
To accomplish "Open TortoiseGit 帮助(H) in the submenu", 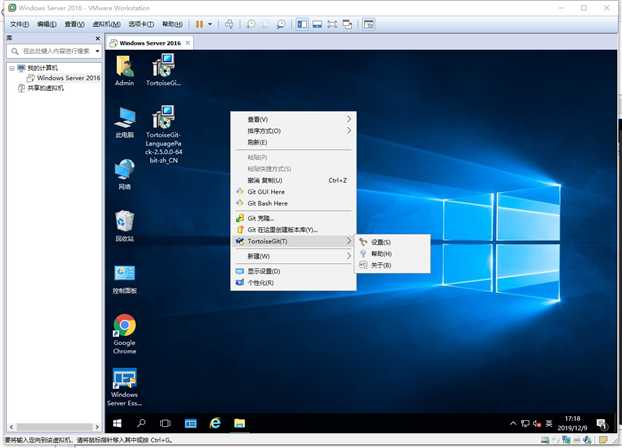I will pyautogui.click(x=392, y=254).
